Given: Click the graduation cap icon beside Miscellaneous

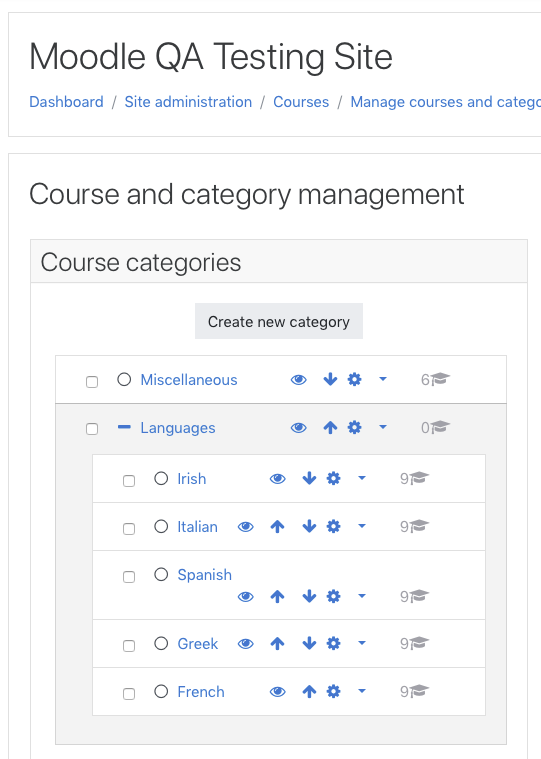Looking at the screenshot, I should click(440, 379).
